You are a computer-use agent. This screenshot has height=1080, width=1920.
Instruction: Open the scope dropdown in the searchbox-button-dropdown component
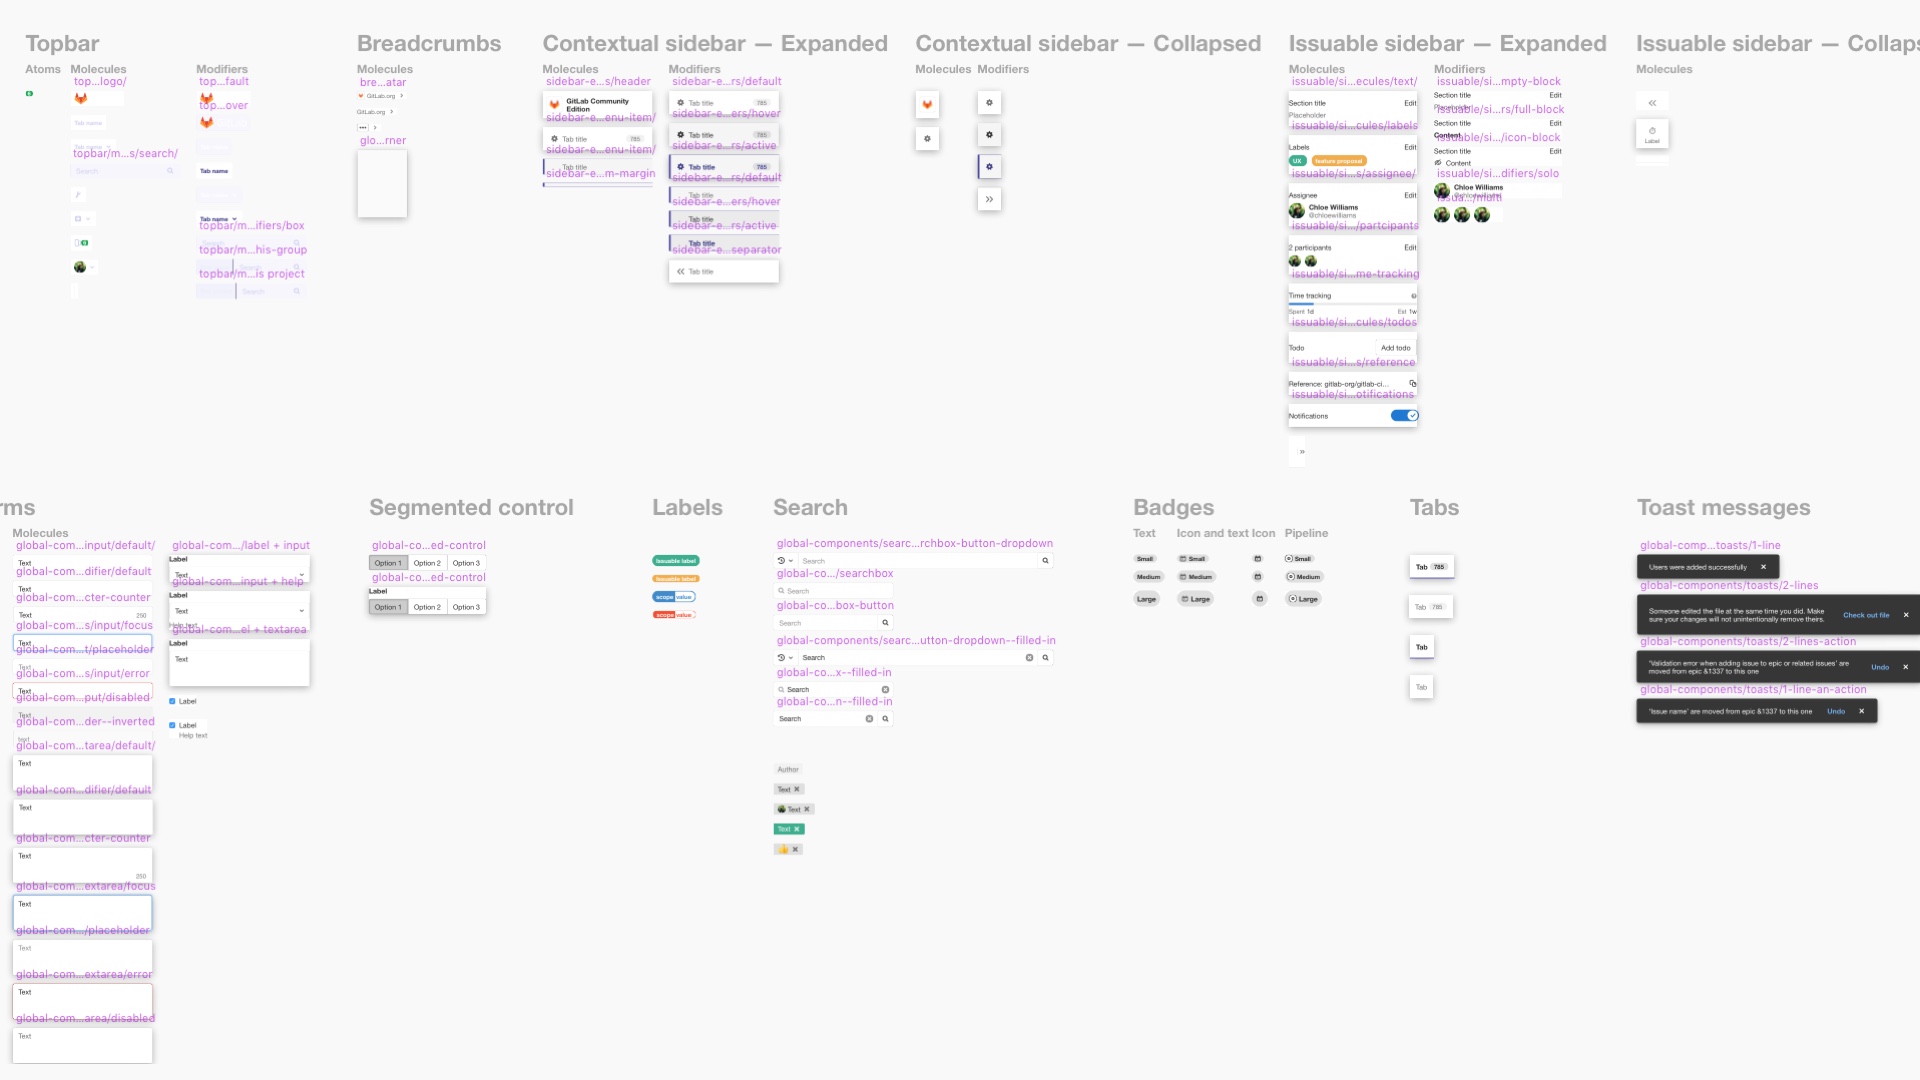point(785,561)
